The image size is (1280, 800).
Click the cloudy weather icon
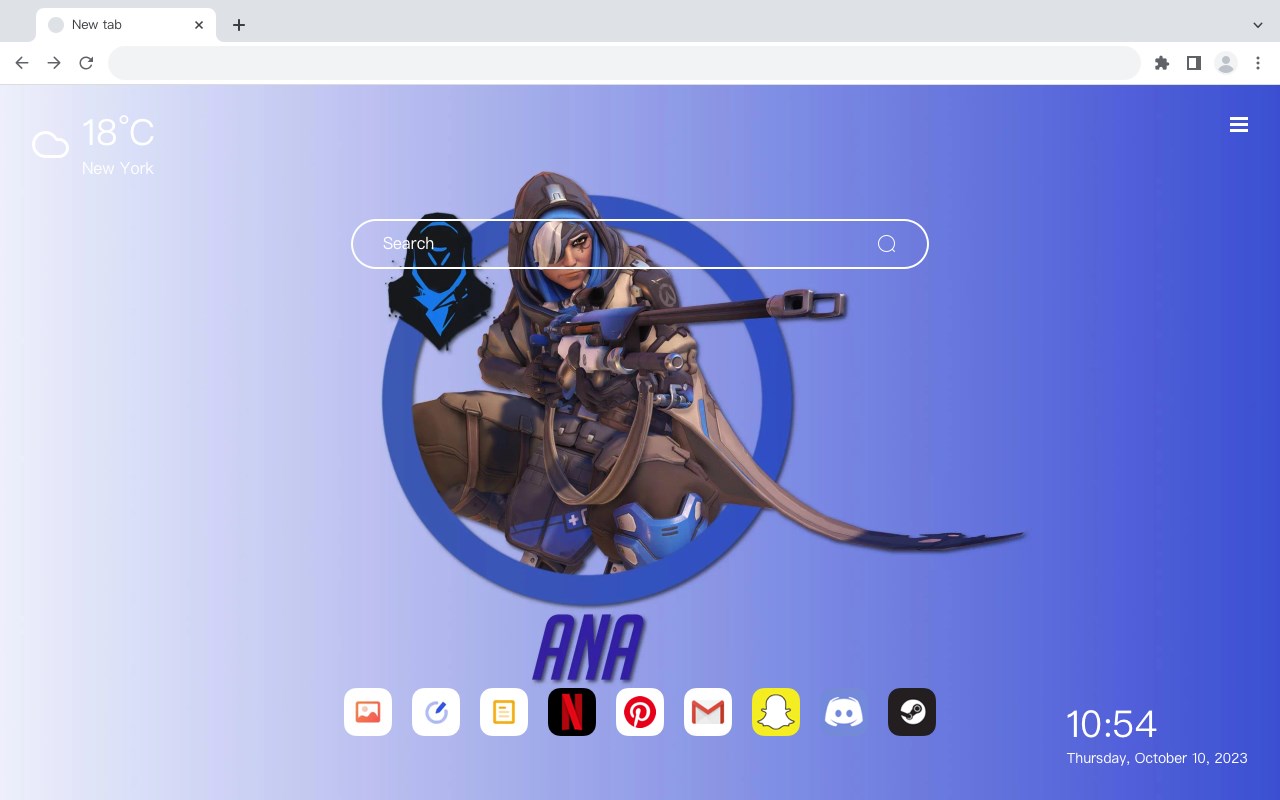[50, 146]
